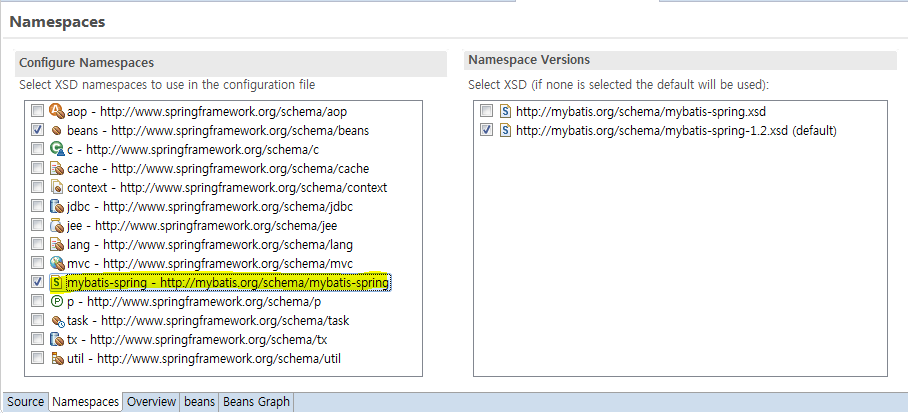Select row text 'lang - http://www.springframework.org/schema/lang'

pos(210,244)
